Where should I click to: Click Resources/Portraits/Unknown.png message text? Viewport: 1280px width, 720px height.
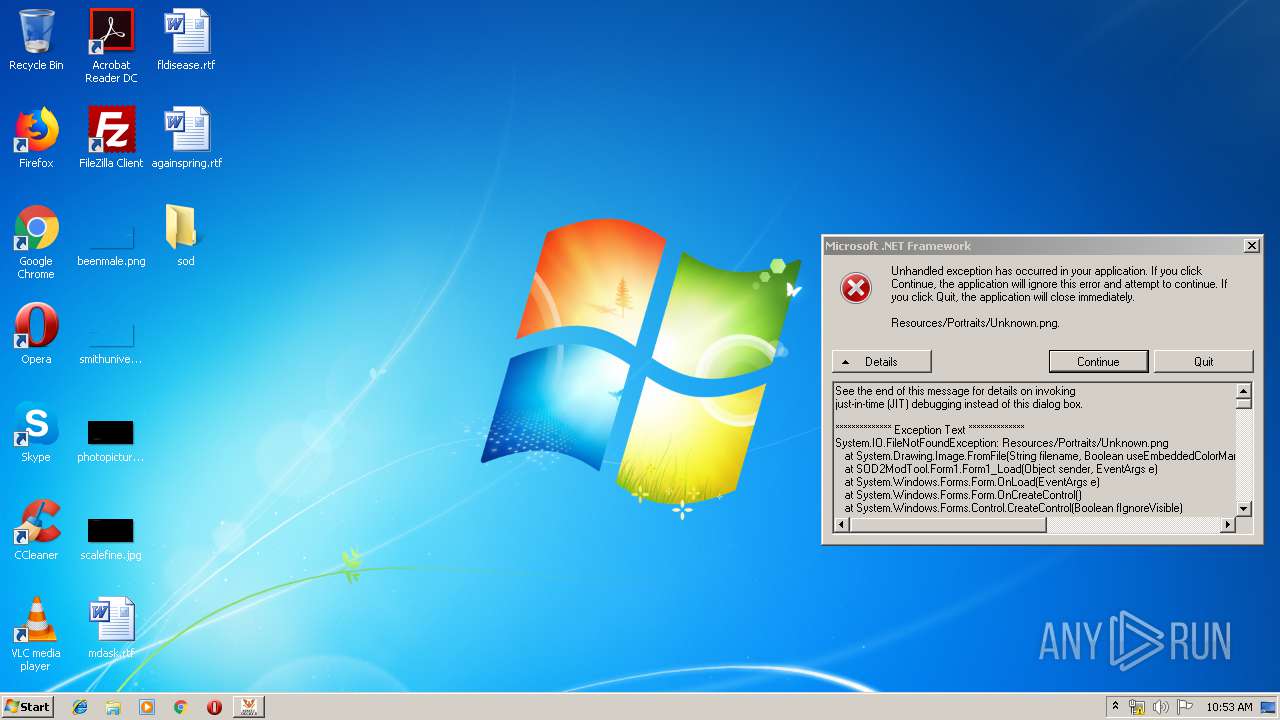975,323
